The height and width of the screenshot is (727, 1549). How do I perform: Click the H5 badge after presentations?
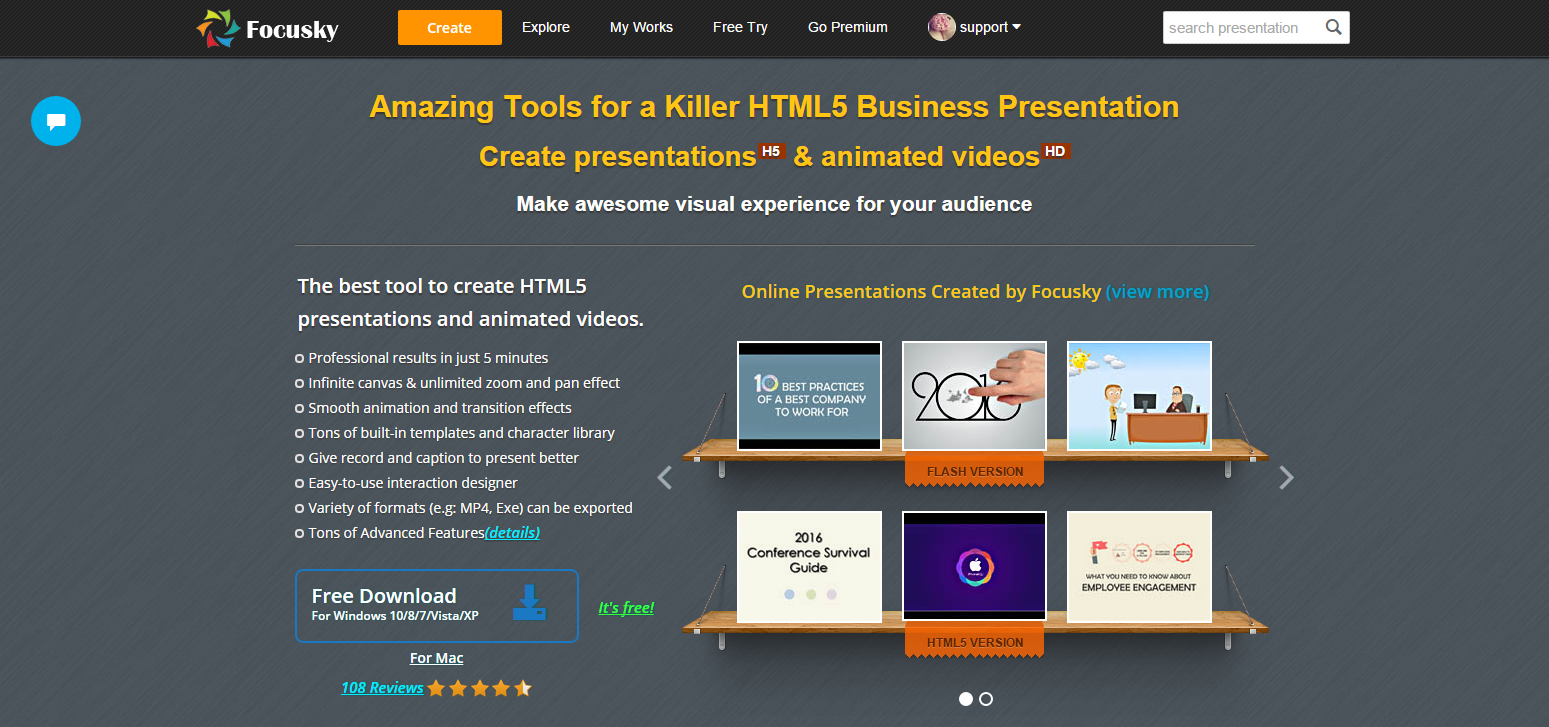771,151
